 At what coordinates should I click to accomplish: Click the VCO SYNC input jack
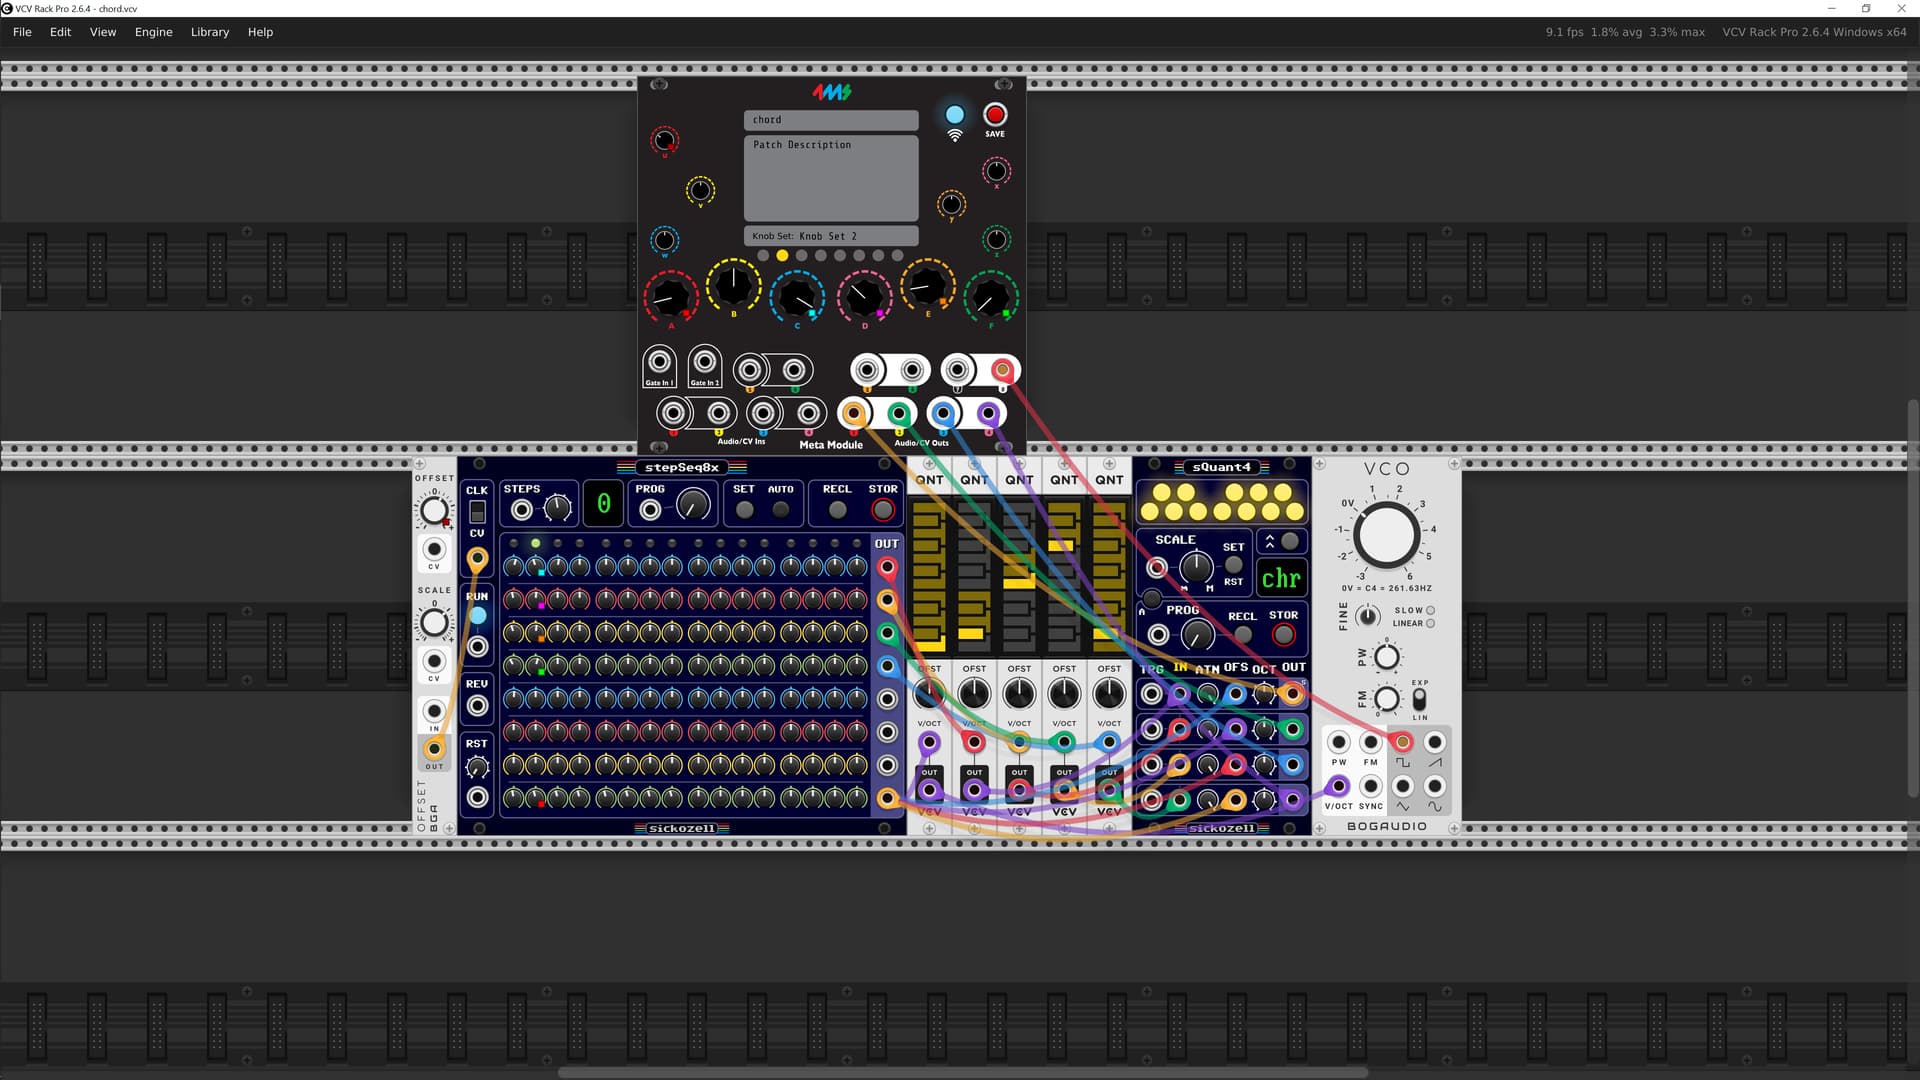1370,786
